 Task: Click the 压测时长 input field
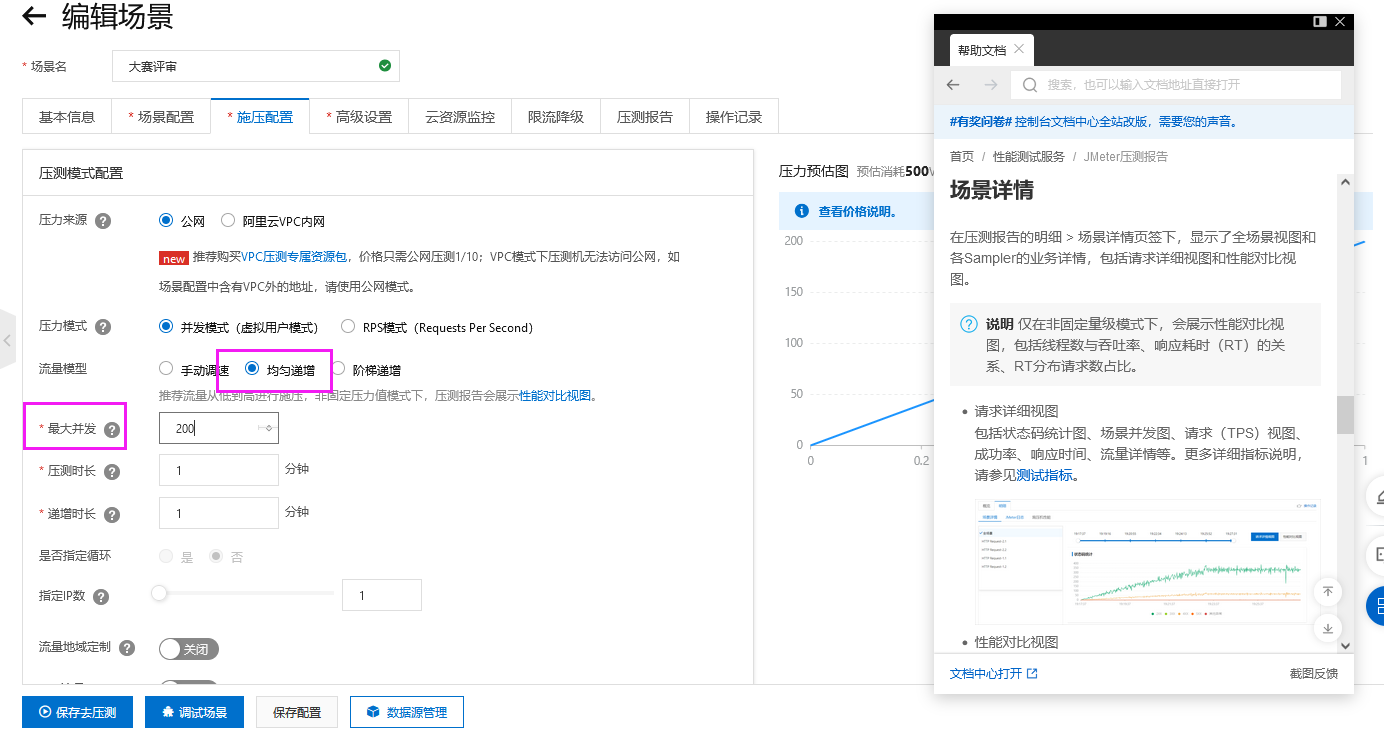(219, 470)
